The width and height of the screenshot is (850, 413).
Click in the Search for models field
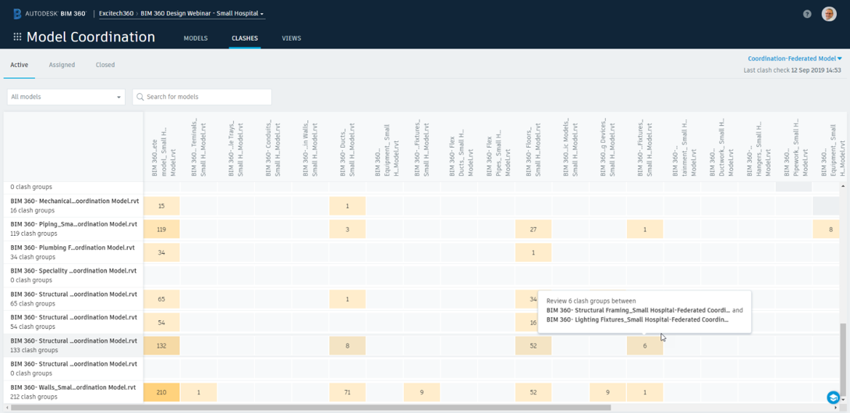[202, 97]
